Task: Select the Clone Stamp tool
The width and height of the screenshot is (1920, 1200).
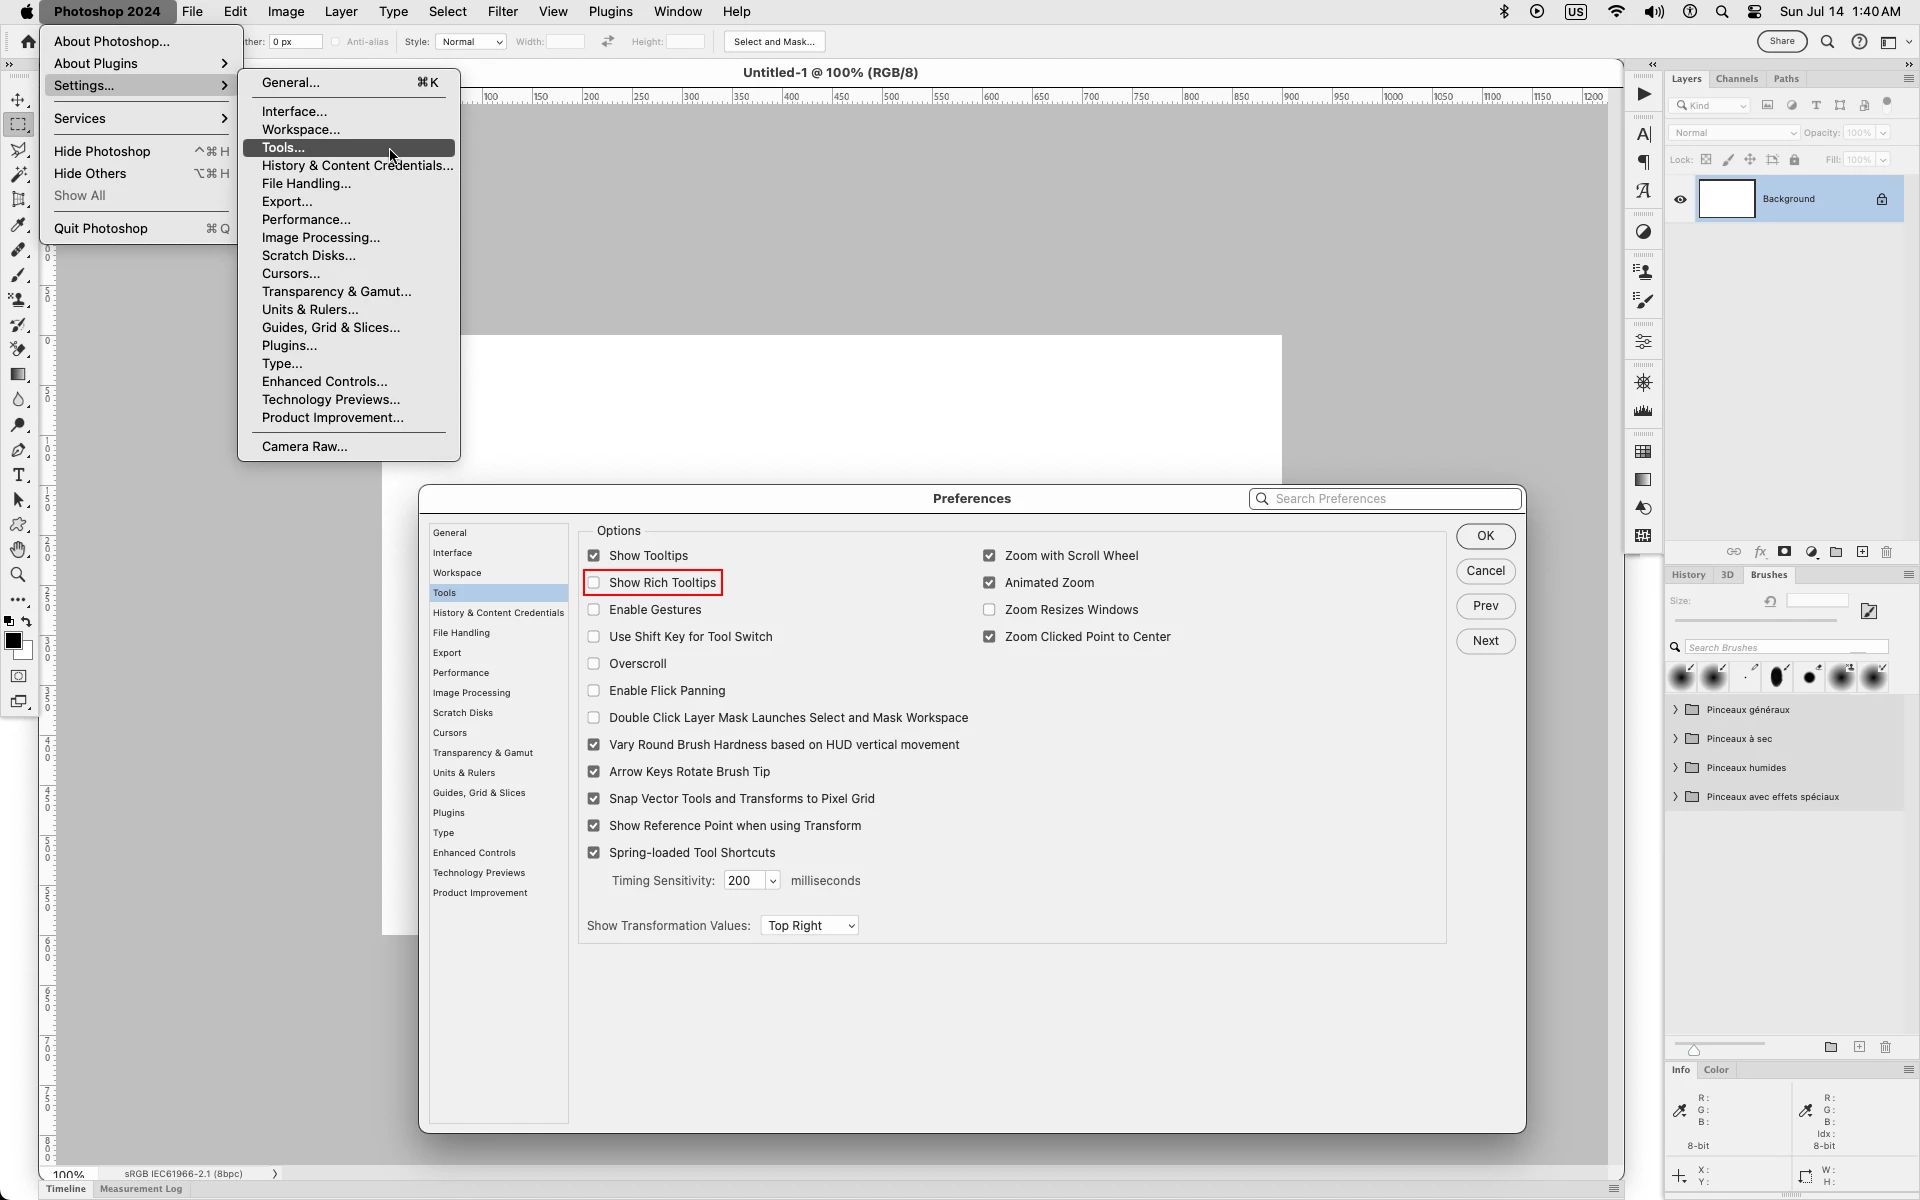Action: (18, 300)
